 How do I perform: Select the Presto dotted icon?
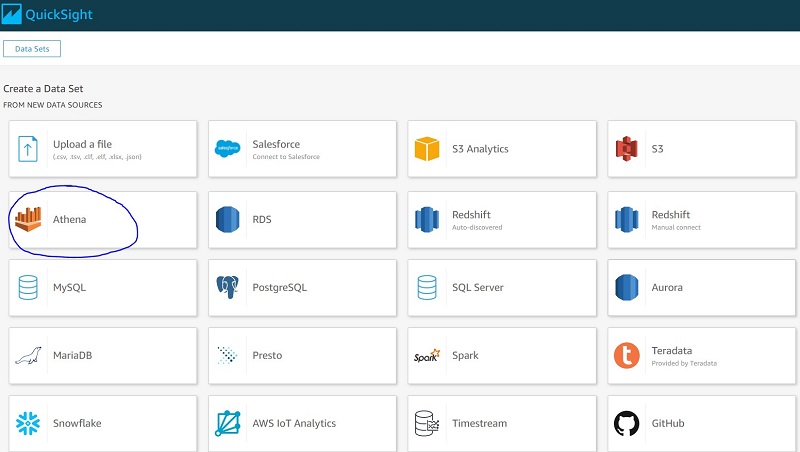tap(228, 355)
